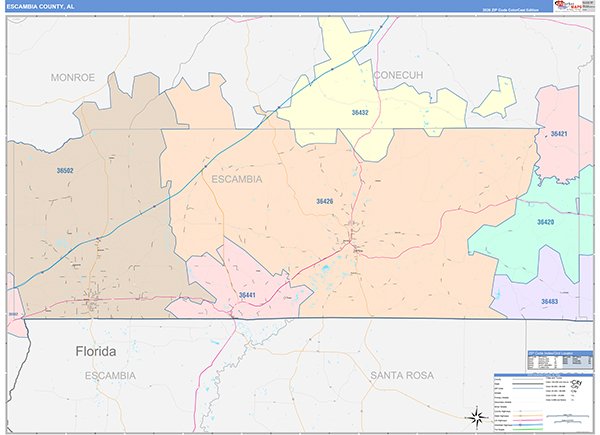Click the 'ESCAMBIA COUNTY, AL' map title
This screenshot has width=600, height=435.
tap(40, 6)
